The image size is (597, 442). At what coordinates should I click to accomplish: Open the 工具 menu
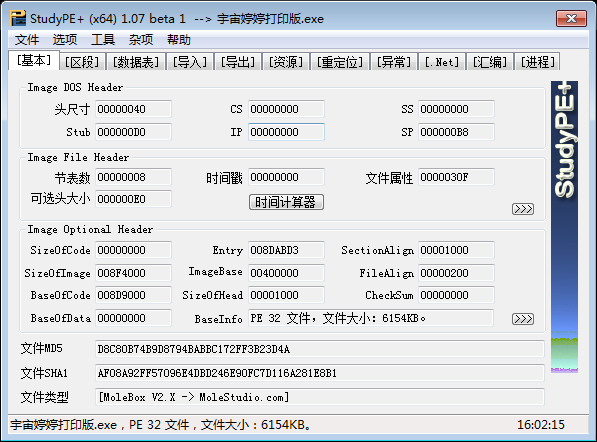[x=103, y=40]
